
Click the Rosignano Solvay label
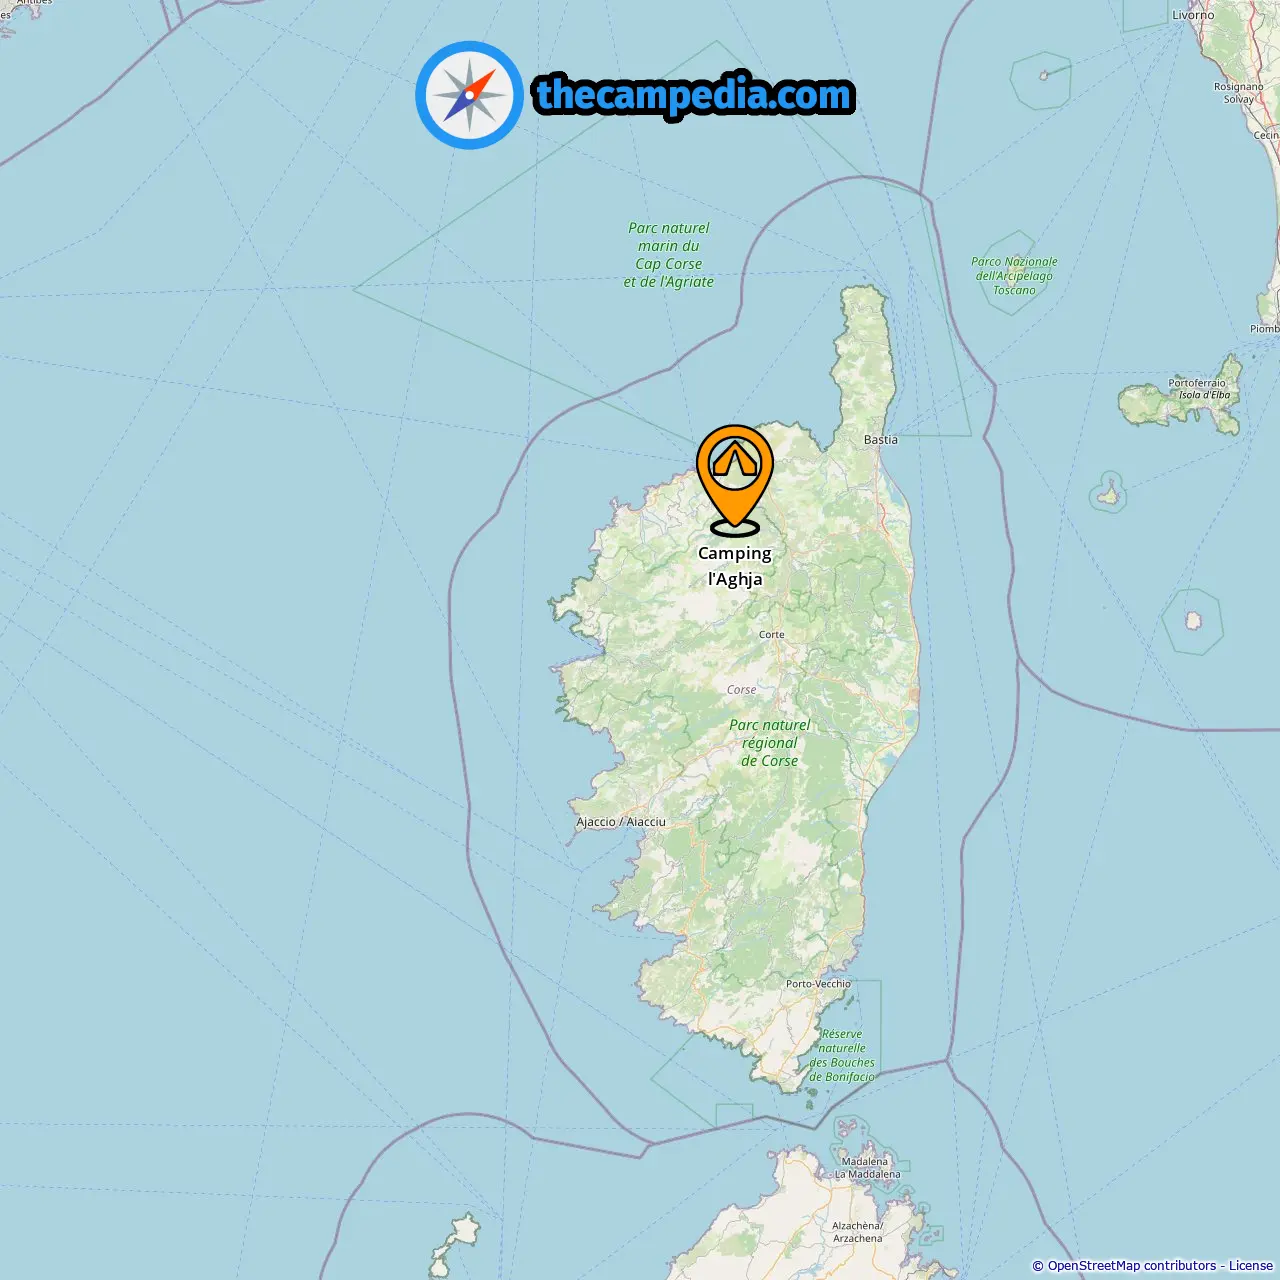[1238, 93]
